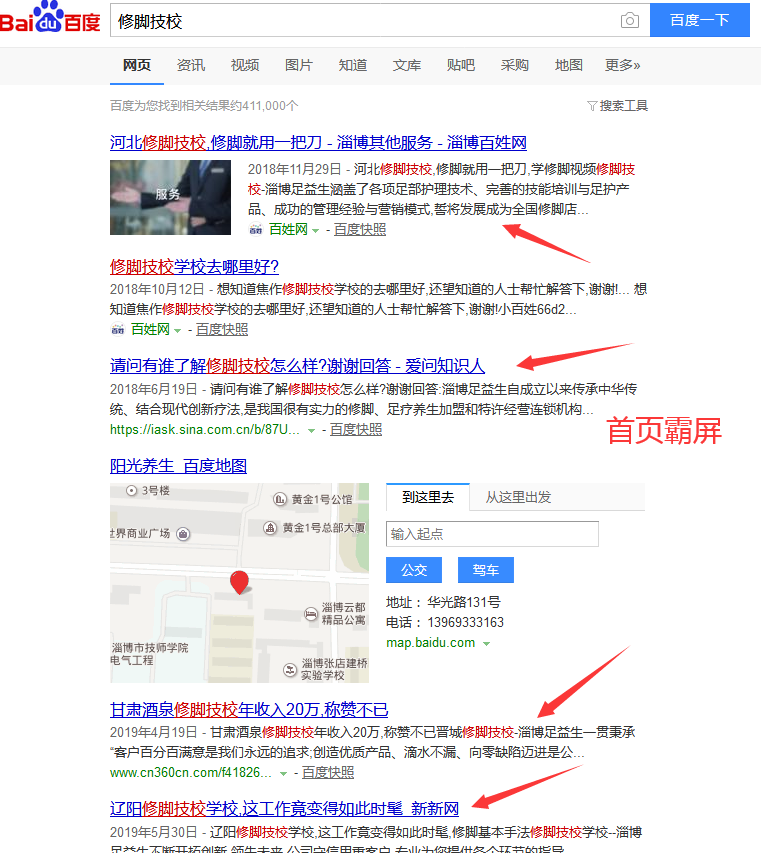
Task: Click 3号楼 marker on the map
Action: pyautogui.click(x=131, y=491)
